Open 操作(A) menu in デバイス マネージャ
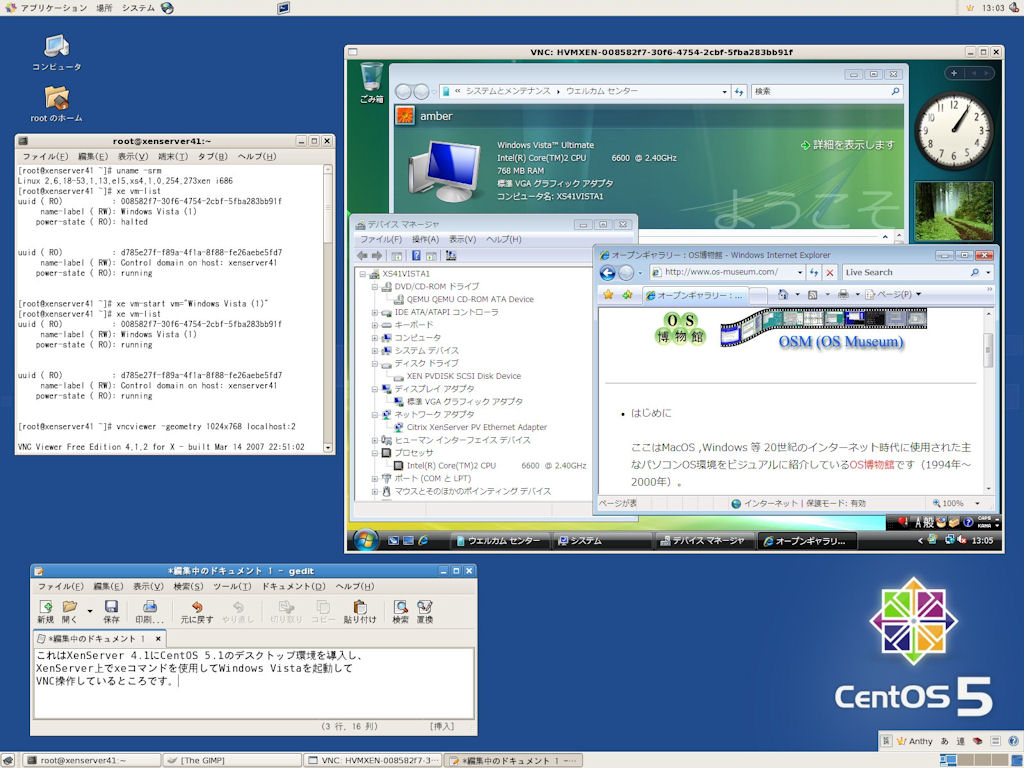Image resolution: width=1024 pixels, height=768 pixels. [426, 240]
